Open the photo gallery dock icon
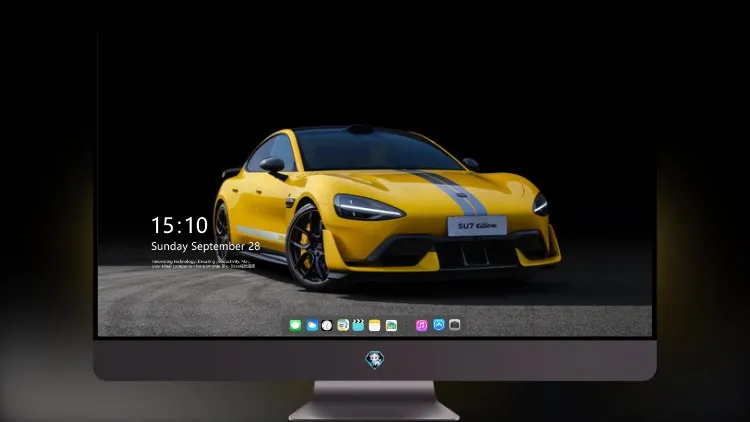The image size is (750, 422). click(391, 325)
